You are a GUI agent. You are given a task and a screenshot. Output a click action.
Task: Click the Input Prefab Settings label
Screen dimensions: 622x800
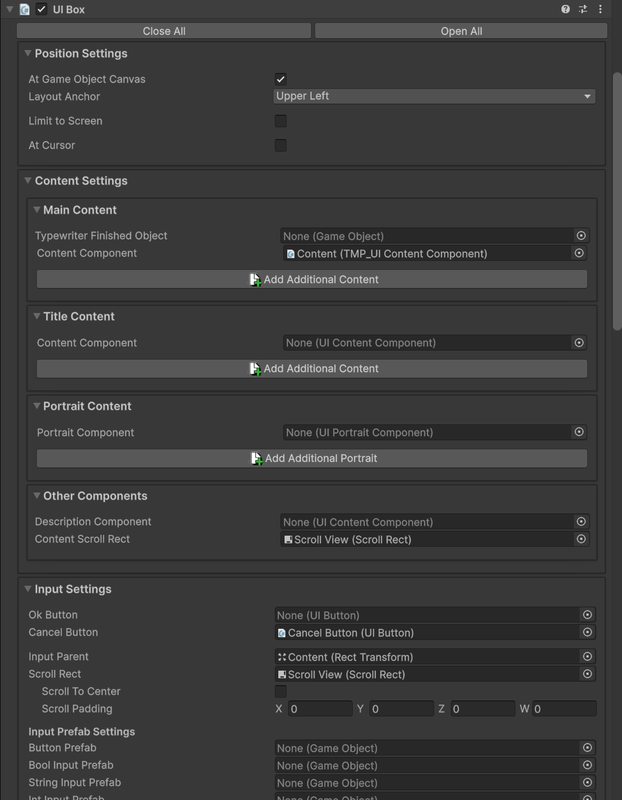pos(82,732)
